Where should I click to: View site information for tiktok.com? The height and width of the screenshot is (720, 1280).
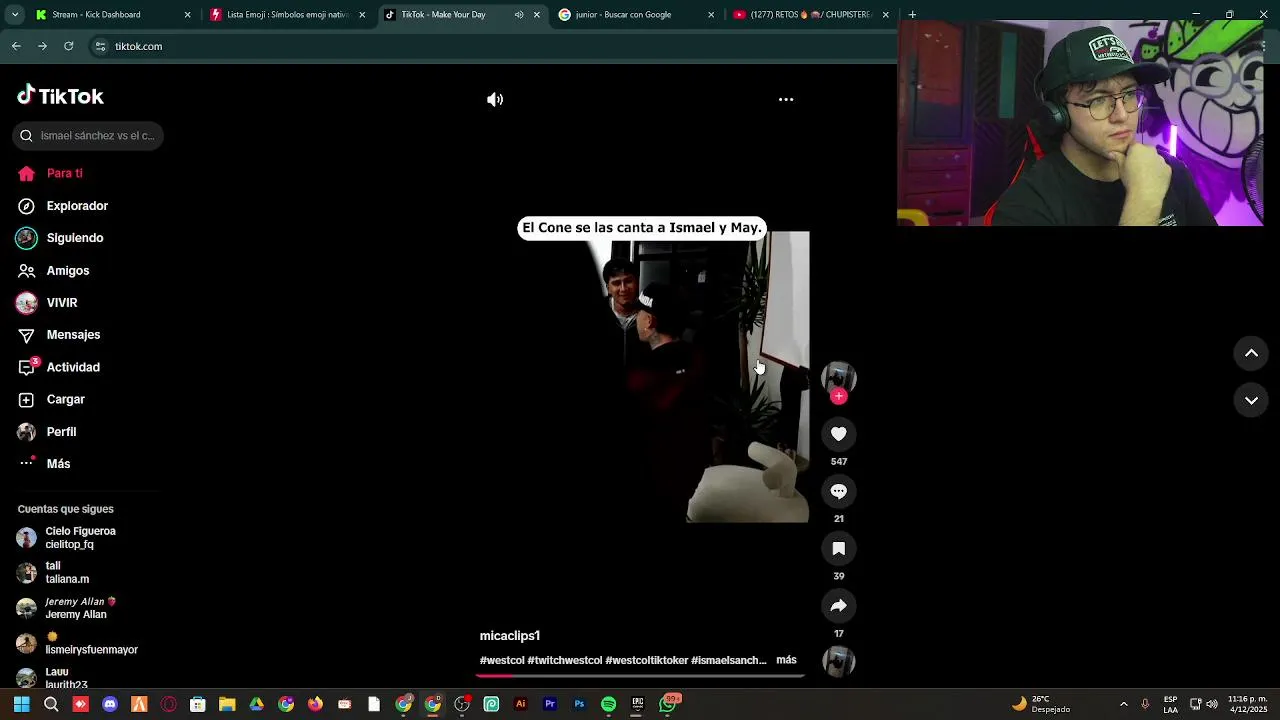point(100,46)
